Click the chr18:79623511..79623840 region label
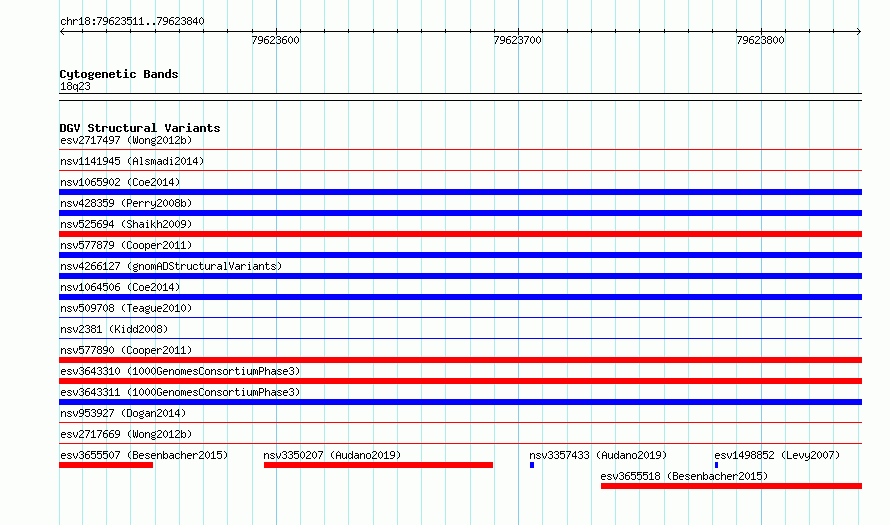 pos(132,21)
